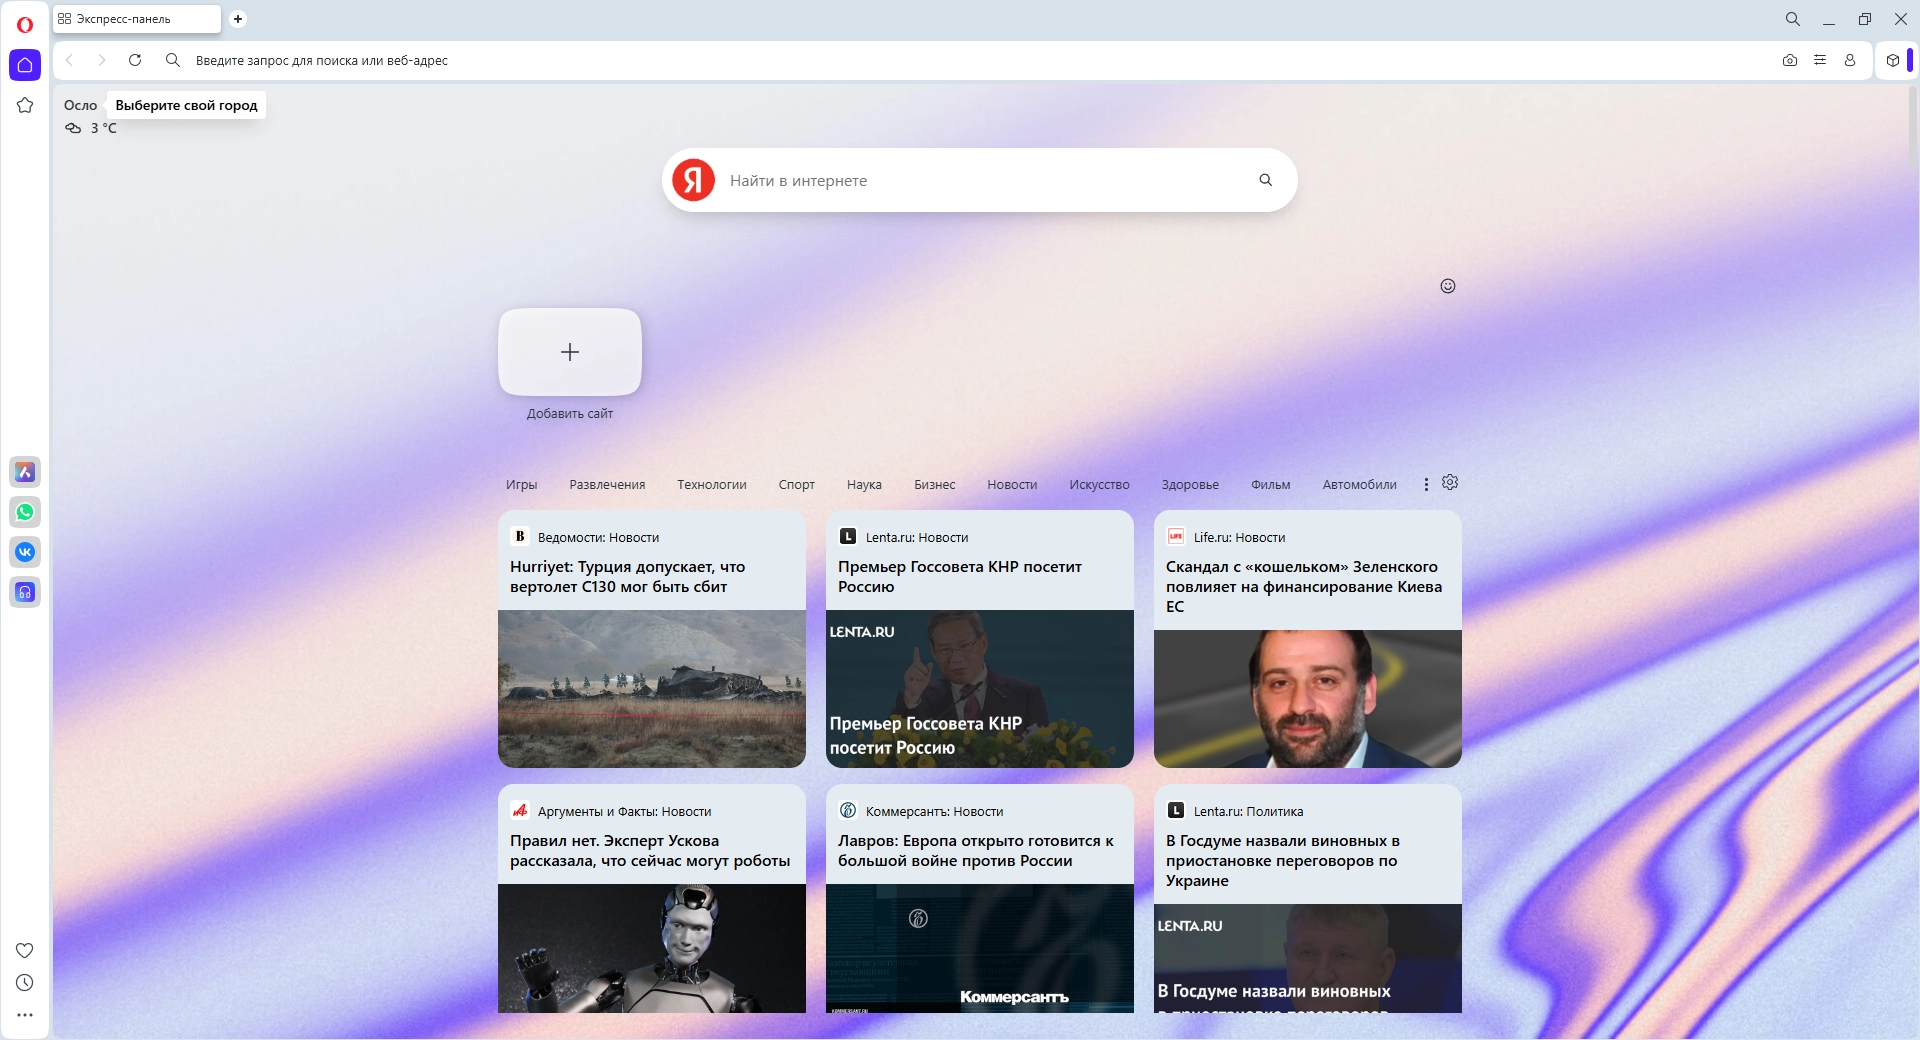1920x1040 pixels.
Task: Select the Искусство news category
Action: tap(1099, 485)
